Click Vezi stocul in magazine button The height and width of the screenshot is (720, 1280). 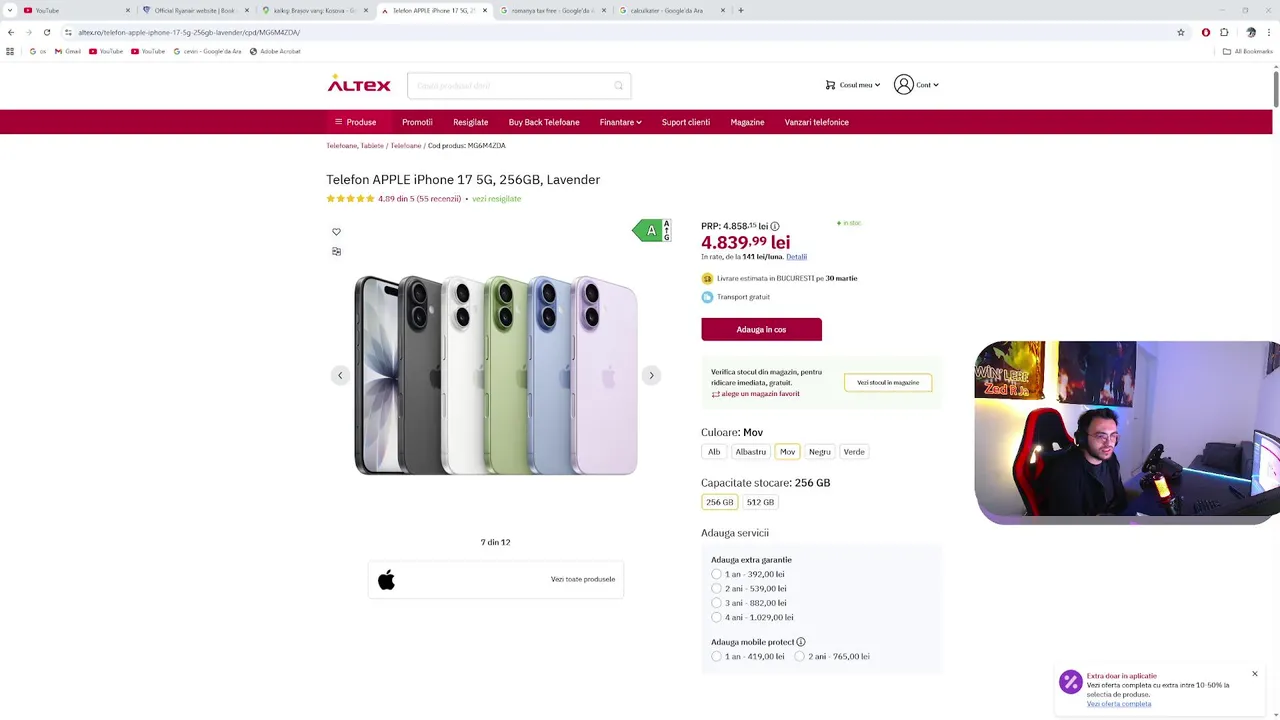887,382
